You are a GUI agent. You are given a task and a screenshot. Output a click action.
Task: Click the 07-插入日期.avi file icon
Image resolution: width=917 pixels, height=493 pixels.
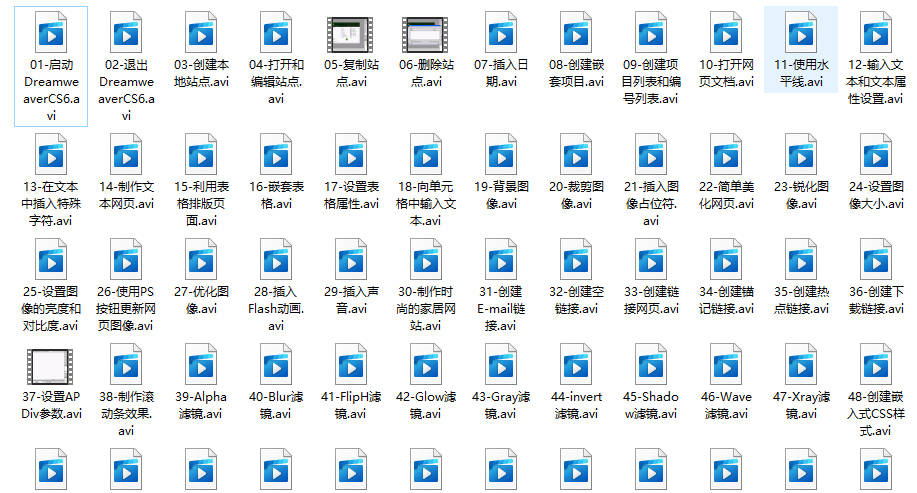pos(501,33)
